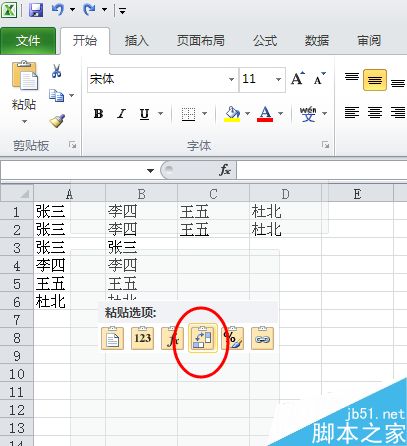Open the Name Box dropdown arrow

click(150, 171)
